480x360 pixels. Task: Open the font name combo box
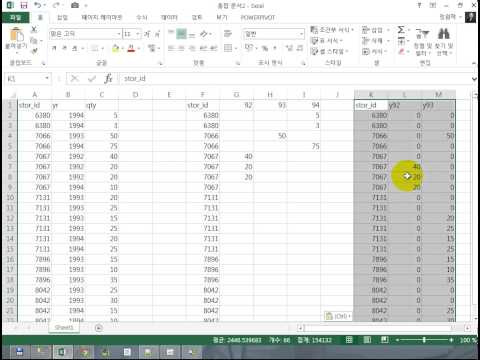[85, 34]
